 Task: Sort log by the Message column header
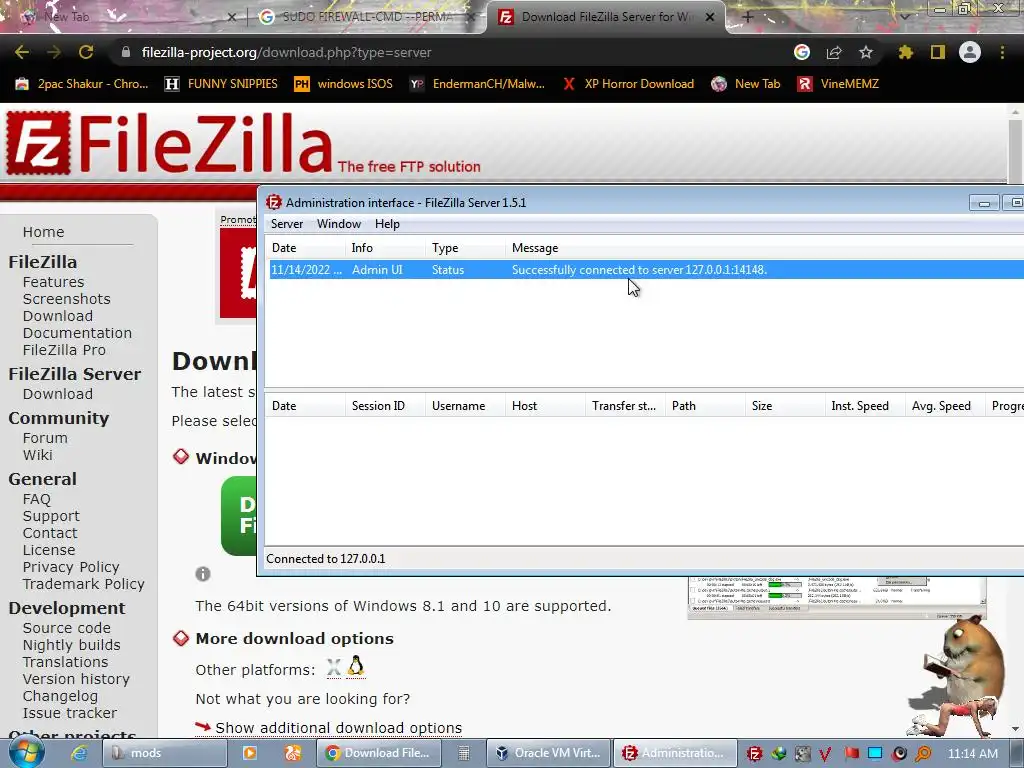click(764, 248)
